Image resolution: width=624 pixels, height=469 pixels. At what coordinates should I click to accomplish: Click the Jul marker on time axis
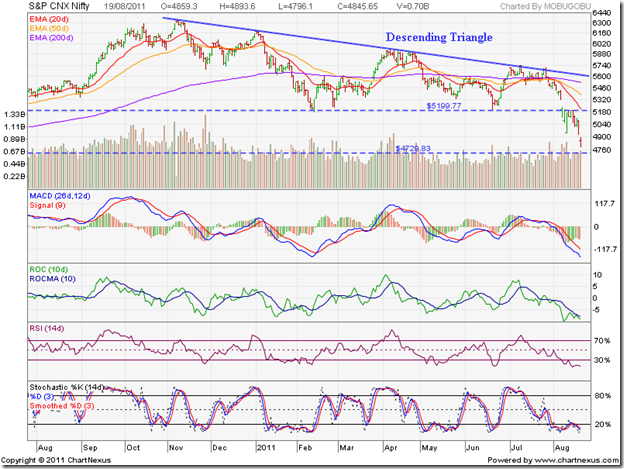(x=516, y=448)
